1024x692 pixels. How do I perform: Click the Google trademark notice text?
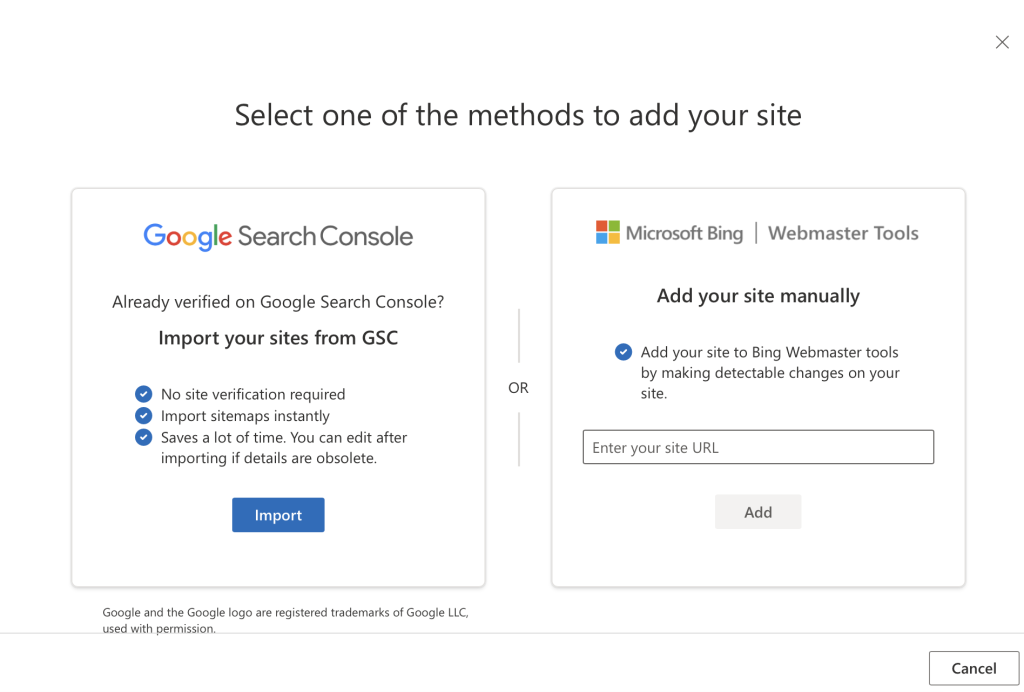285,620
